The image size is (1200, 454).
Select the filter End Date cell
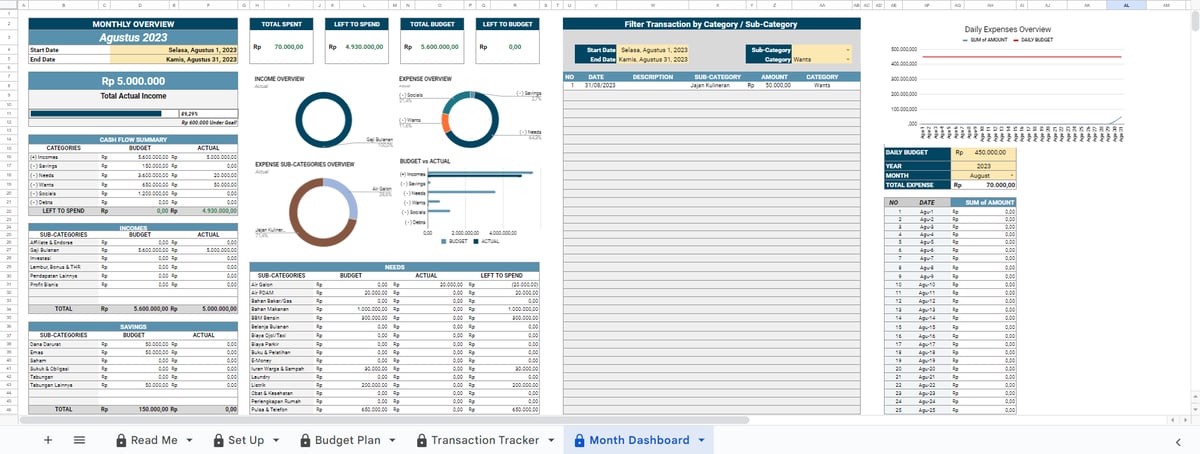click(654, 59)
